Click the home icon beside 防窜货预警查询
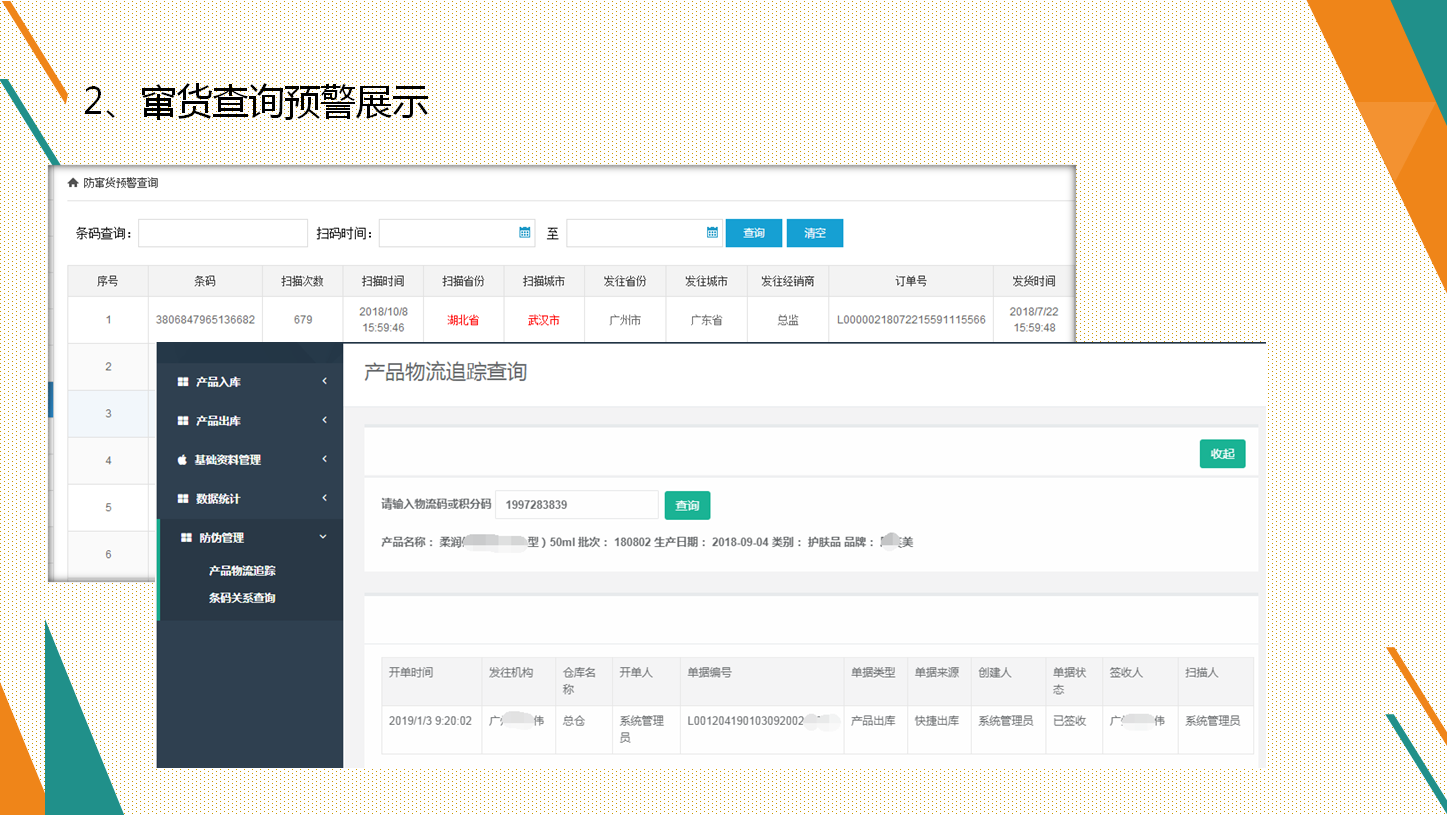This screenshot has width=1447, height=815. (73, 183)
